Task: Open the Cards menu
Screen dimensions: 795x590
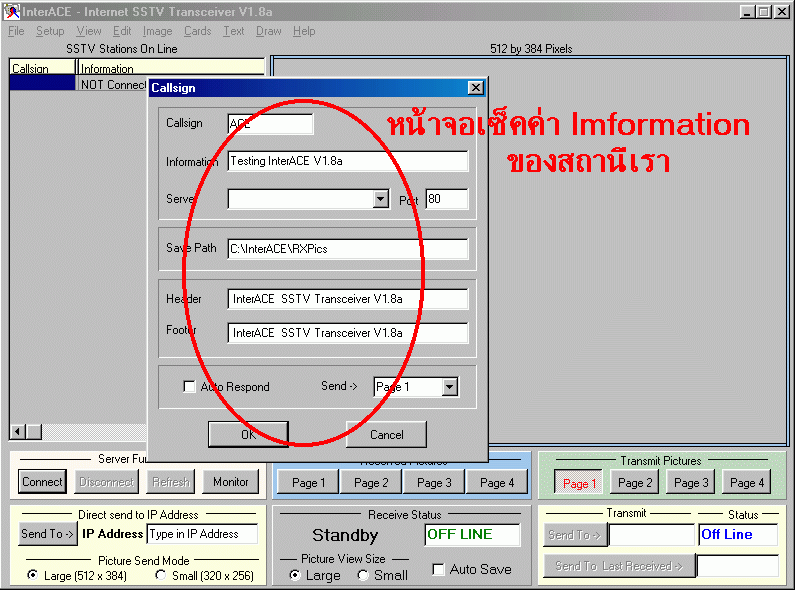Action: coord(197,31)
